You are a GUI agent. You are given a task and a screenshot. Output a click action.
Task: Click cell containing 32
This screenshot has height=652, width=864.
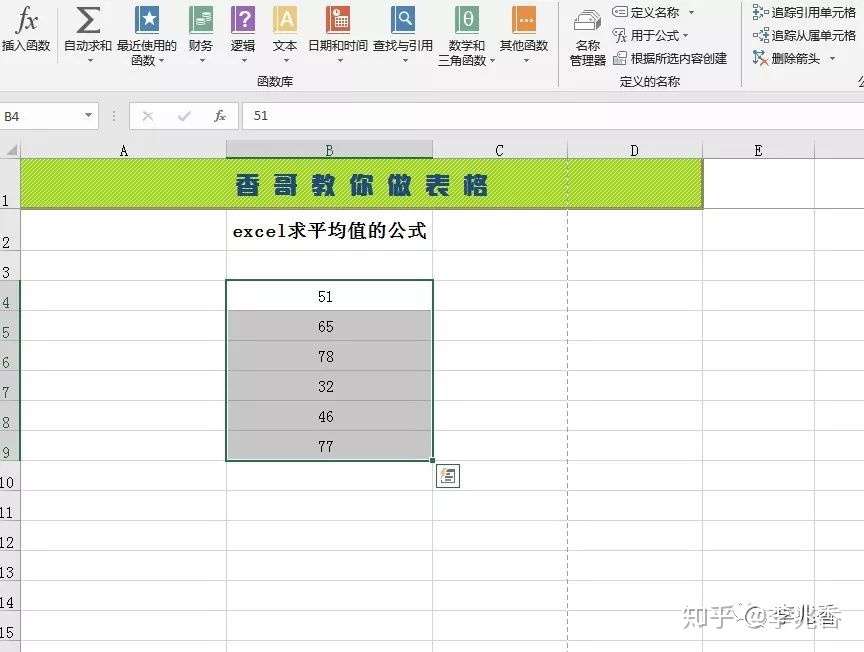[x=330, y=385]
